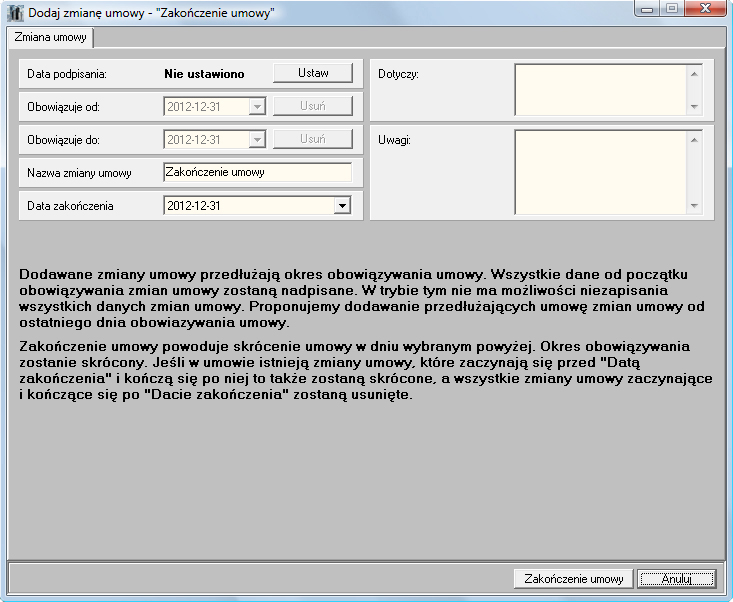
Task: Click the 2012-12-31 value in Data zakończenia
Action: click(x=194, y=206)
